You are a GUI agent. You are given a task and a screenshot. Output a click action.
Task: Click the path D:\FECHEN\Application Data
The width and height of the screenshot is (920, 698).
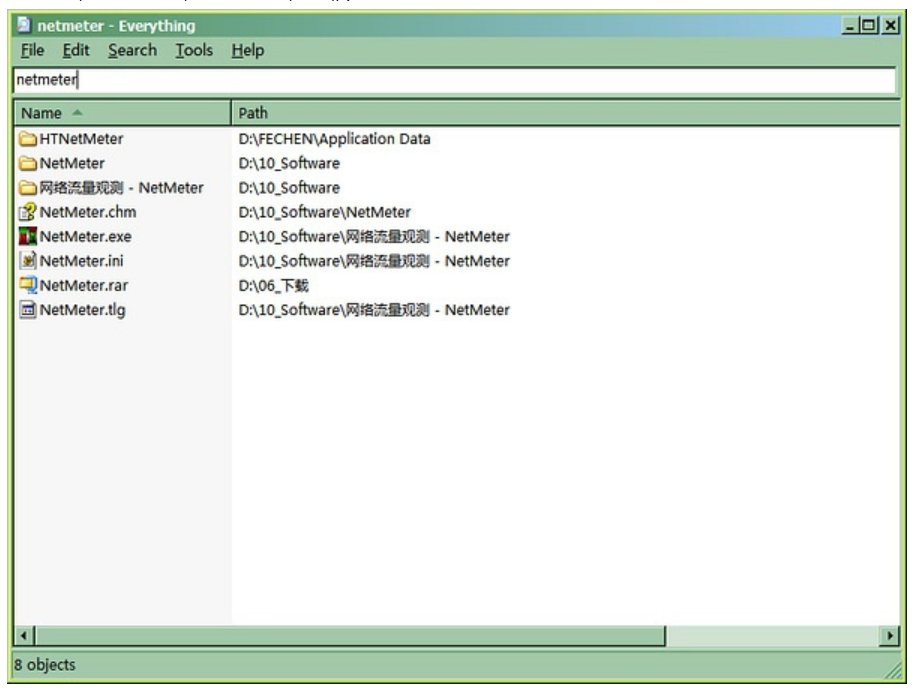click(x=334, y=139)
